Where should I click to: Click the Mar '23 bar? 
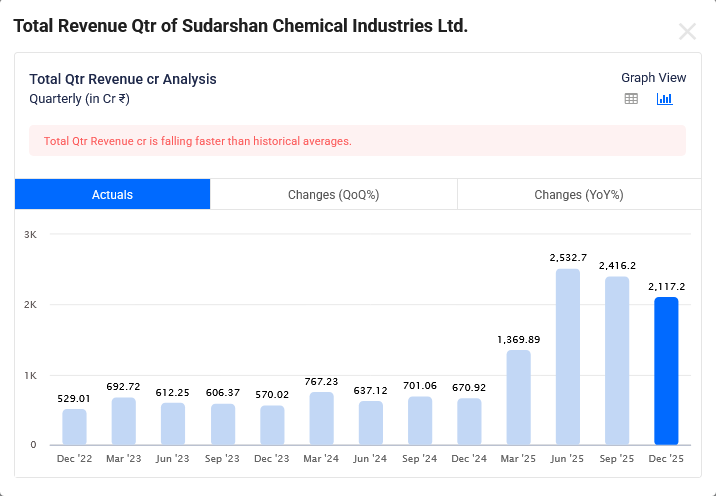tap(124, 421)
